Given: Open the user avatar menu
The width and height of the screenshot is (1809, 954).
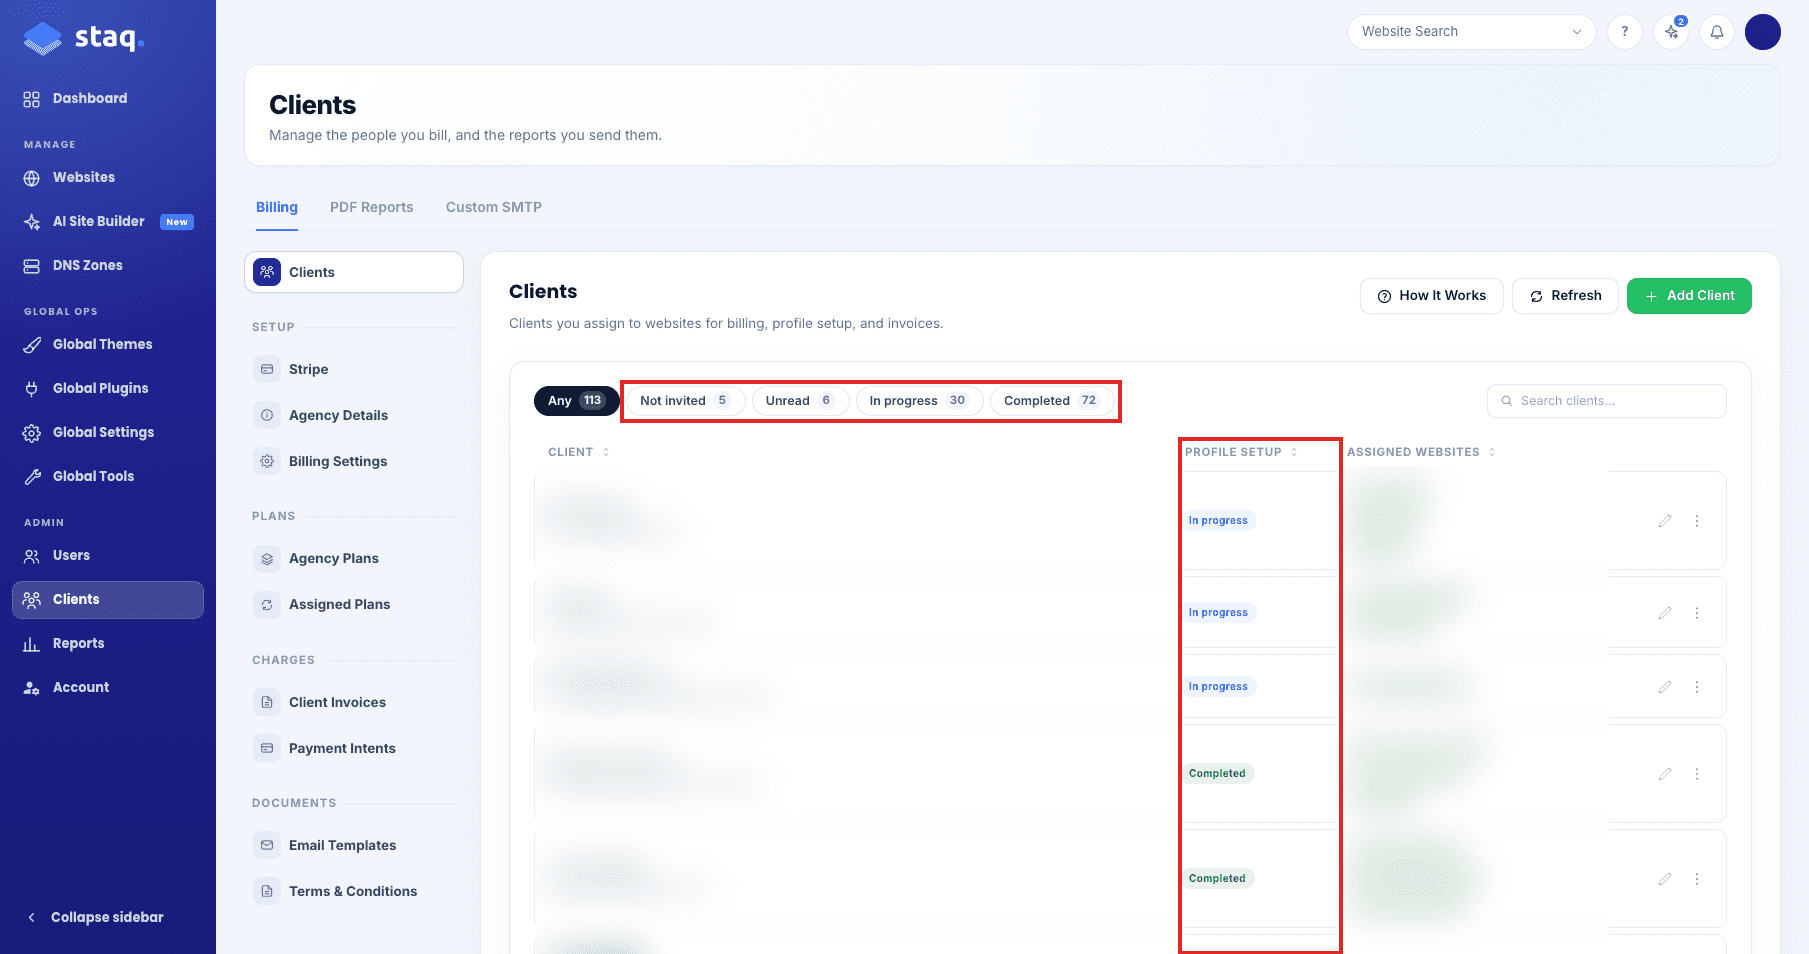Looking at the screenshot, I should pyautogui.click(x=1763, y=32).
